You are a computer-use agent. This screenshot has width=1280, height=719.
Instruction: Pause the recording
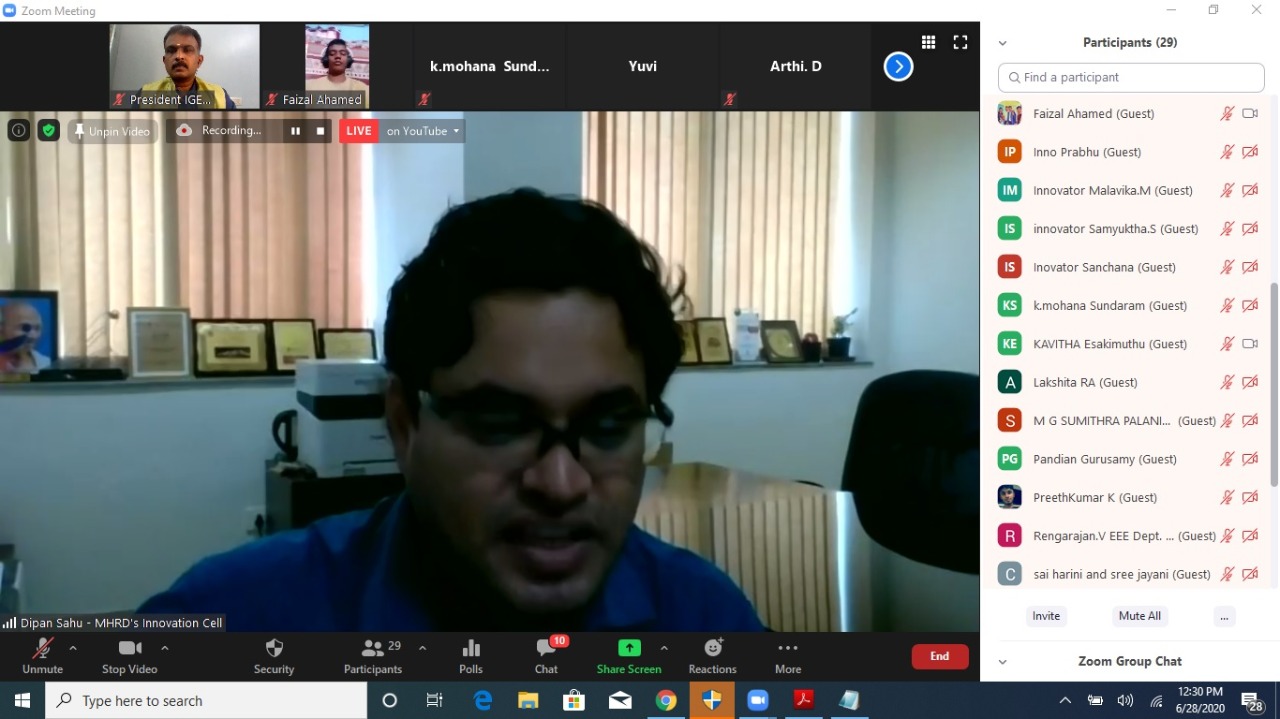click(295, 131)
